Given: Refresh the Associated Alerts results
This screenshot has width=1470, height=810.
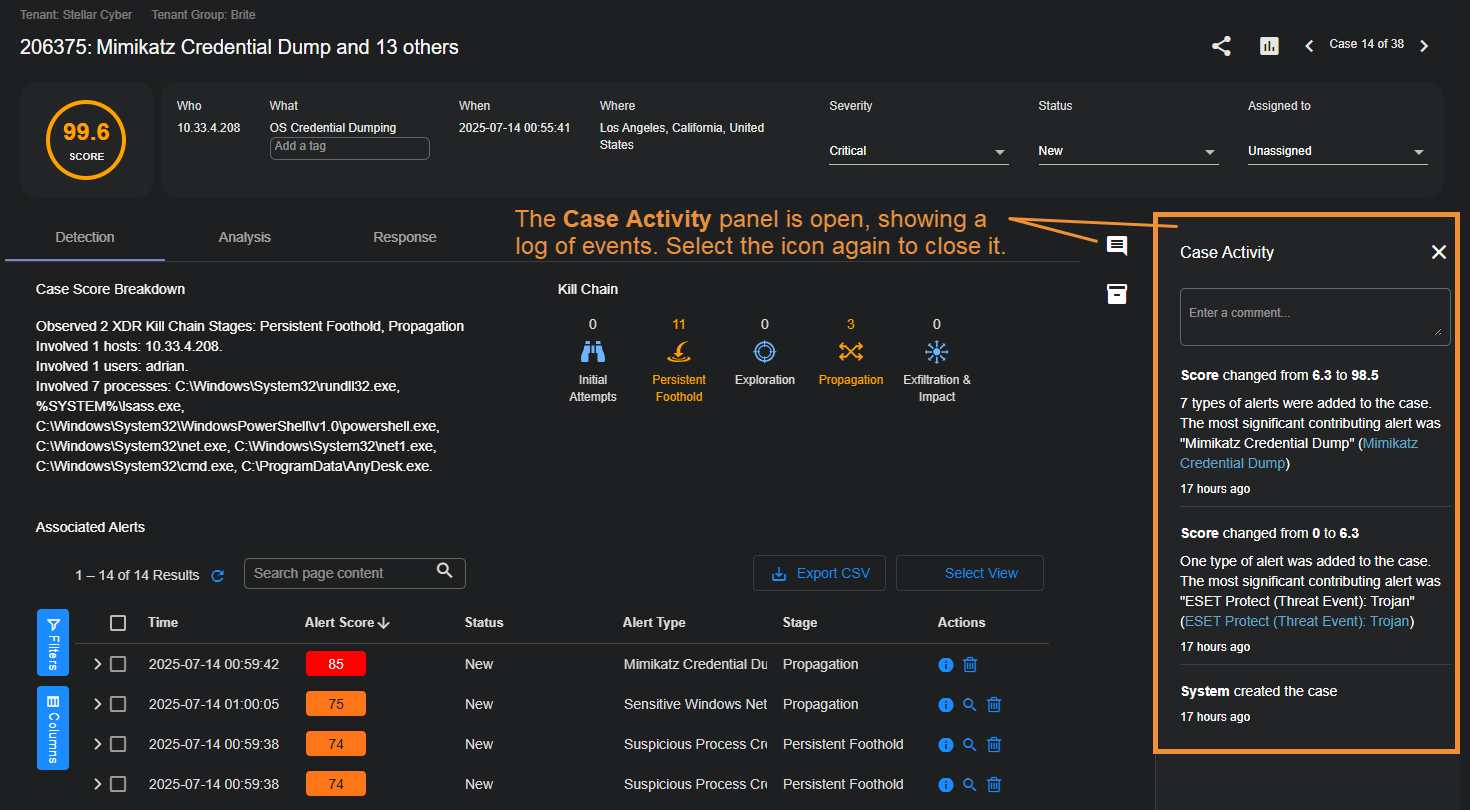Looking at the screenshot, I should click(x=218, y=575).
